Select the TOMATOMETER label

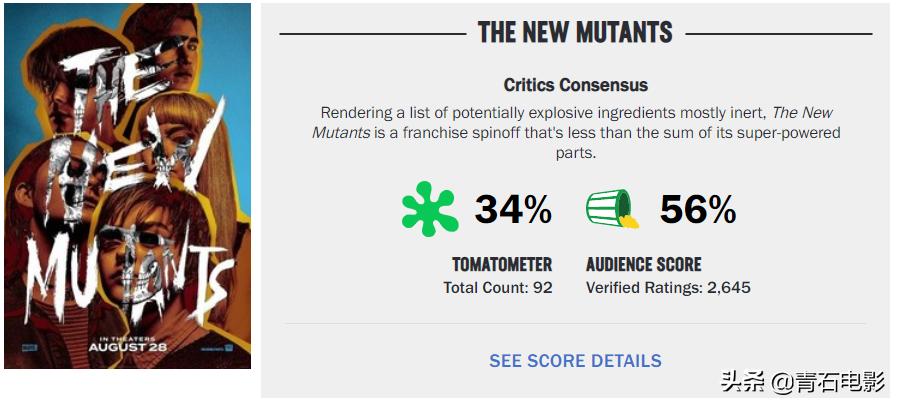(x=501, y=265)
